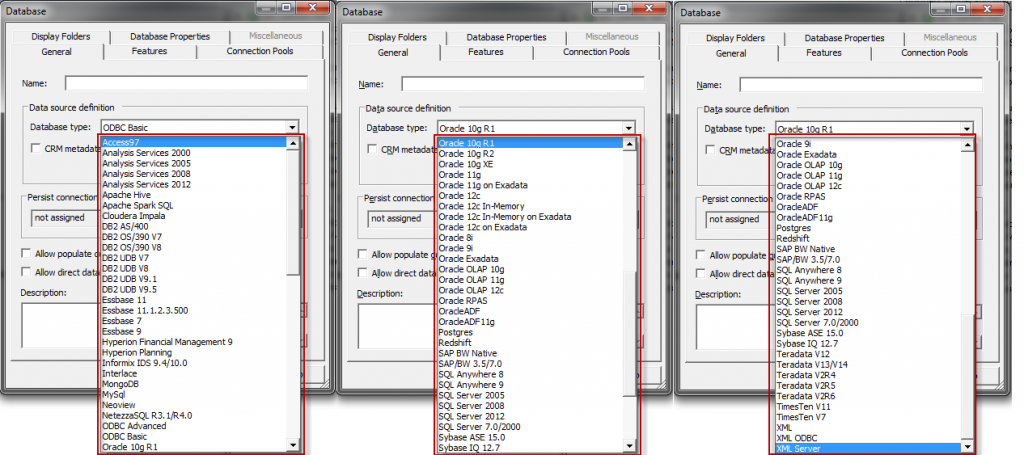1024x455 pixels.
Task: Select TimesTen V11 option
Action: (x=869, y=406)
